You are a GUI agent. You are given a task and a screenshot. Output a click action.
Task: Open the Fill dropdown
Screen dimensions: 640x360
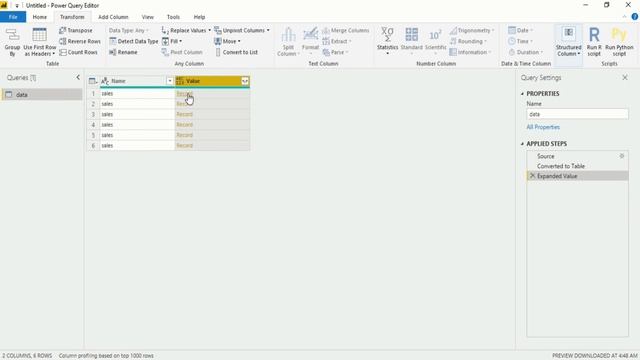click(x=172, y=41)
